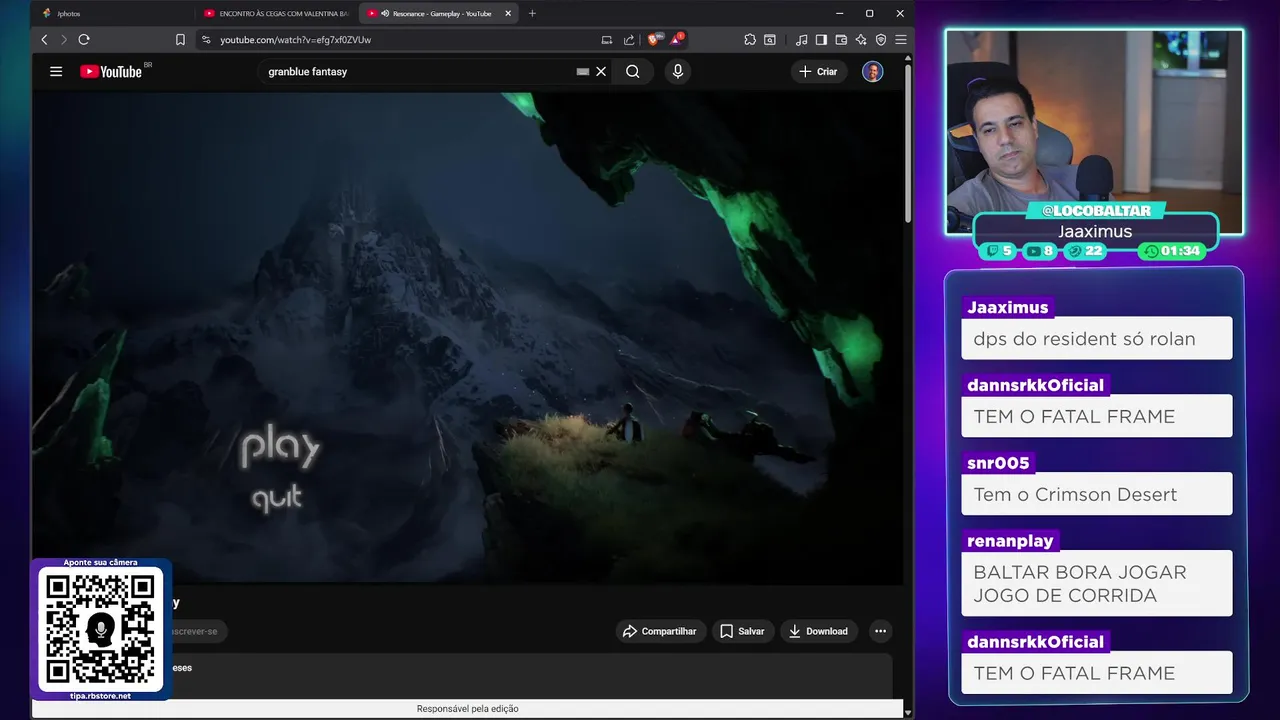Screen dimensions: 1280x720
Task: Click snr005's 'Tem o Crimson Desert' message
Action: tap(1097, 494)
